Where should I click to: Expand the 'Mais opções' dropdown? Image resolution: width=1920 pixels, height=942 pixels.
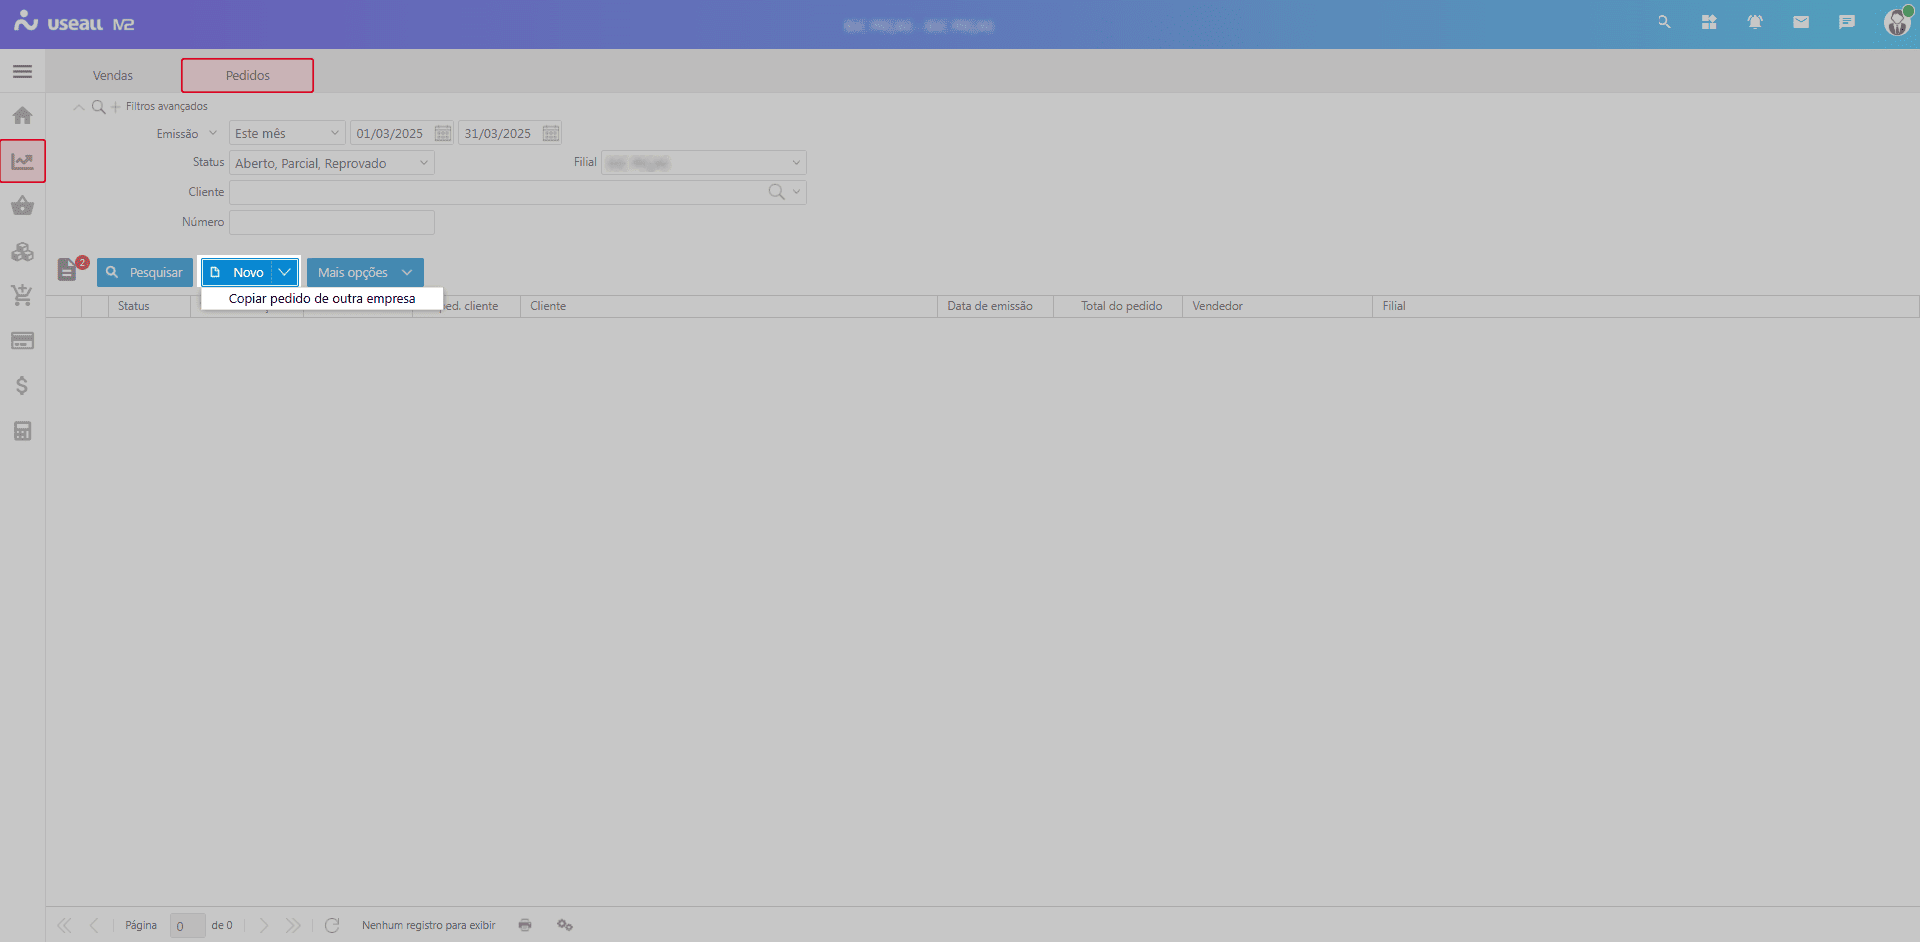click(x=407, y=272)
